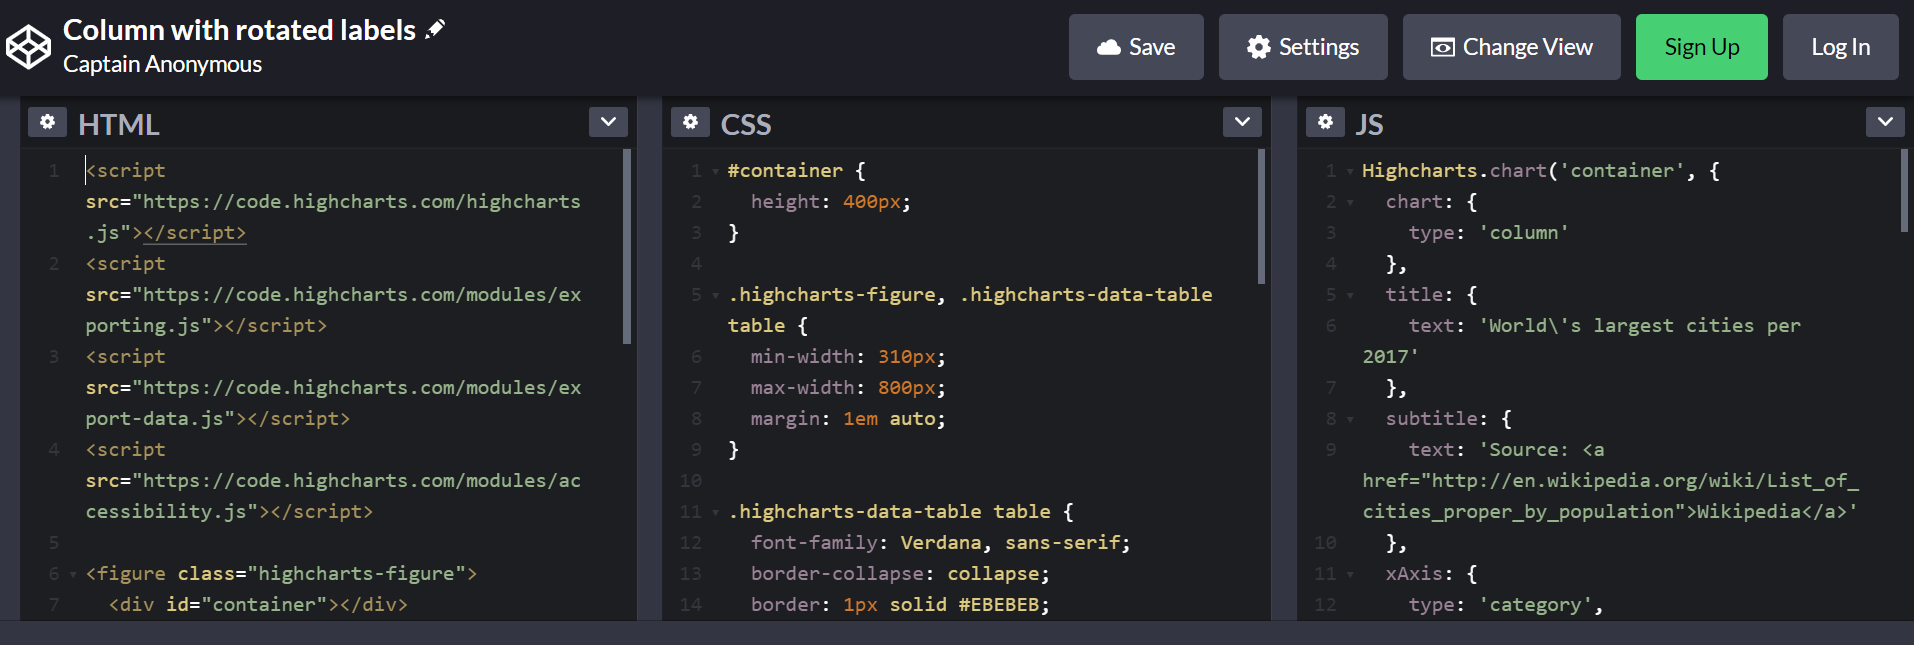
Task: Click 'font-family: Verdana, sans-serif;' line
Action: pyautogui.click(x=940, y=543)
